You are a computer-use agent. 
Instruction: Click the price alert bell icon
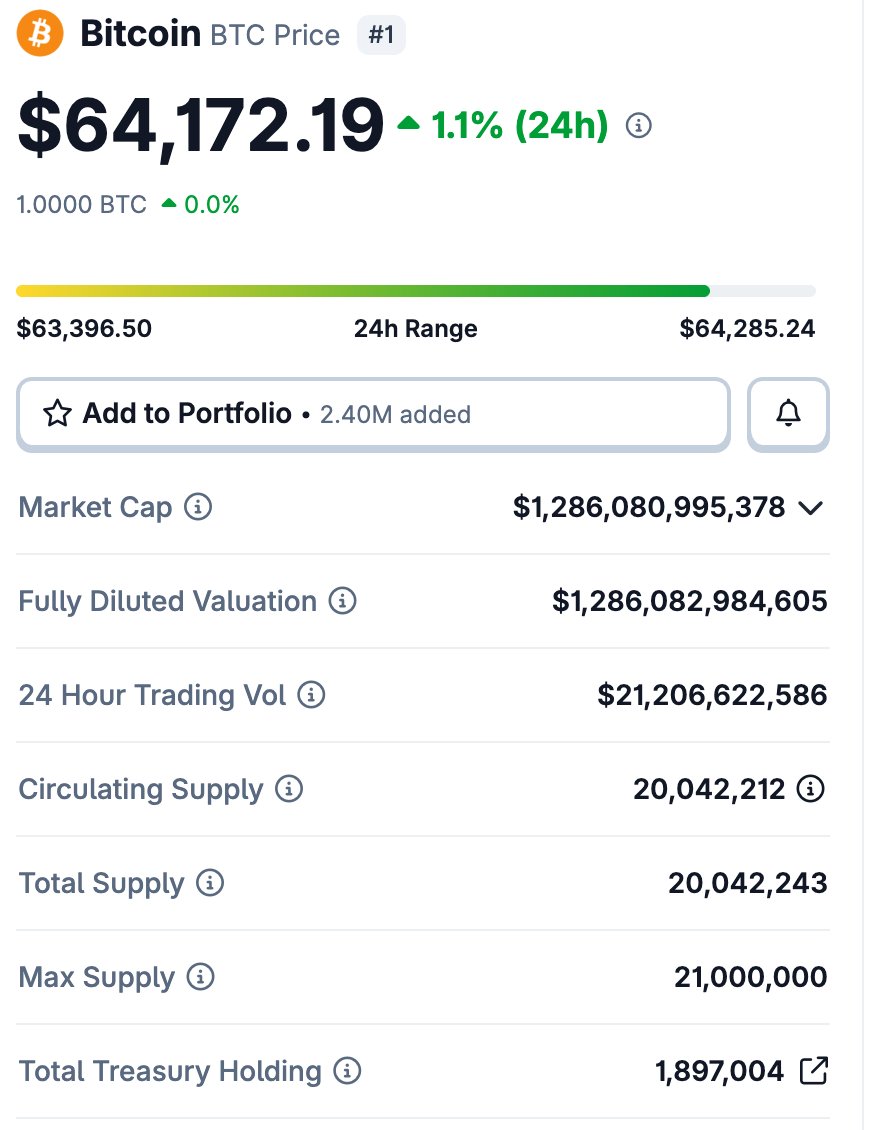(788, 414)
